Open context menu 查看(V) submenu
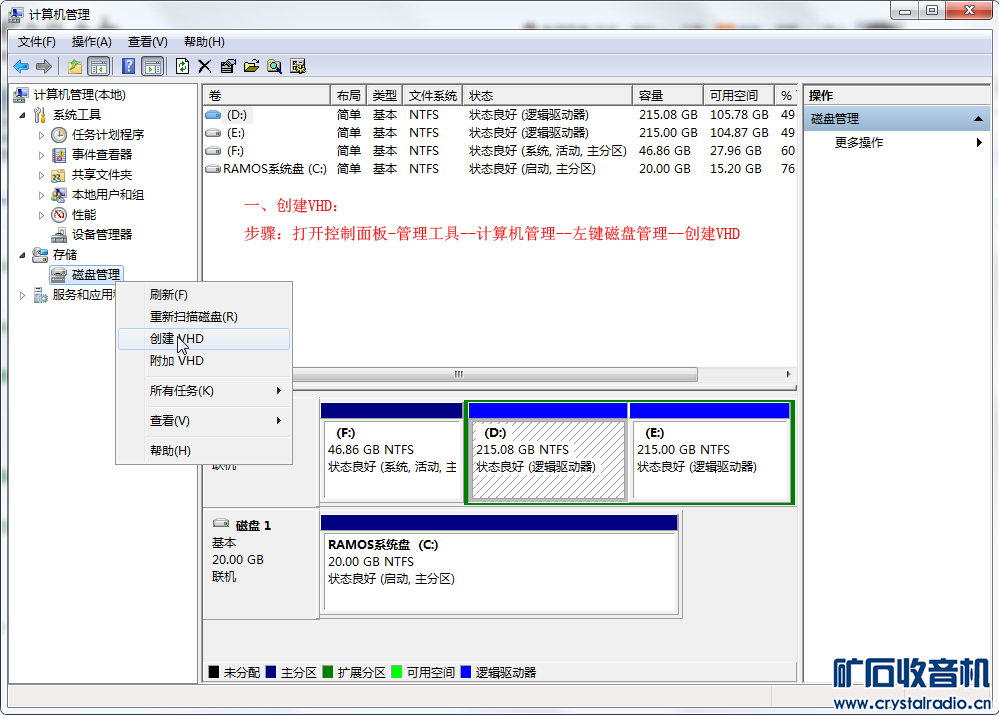Image resolution: width=999 pixels, height=716 pixels. pos(204,421)
